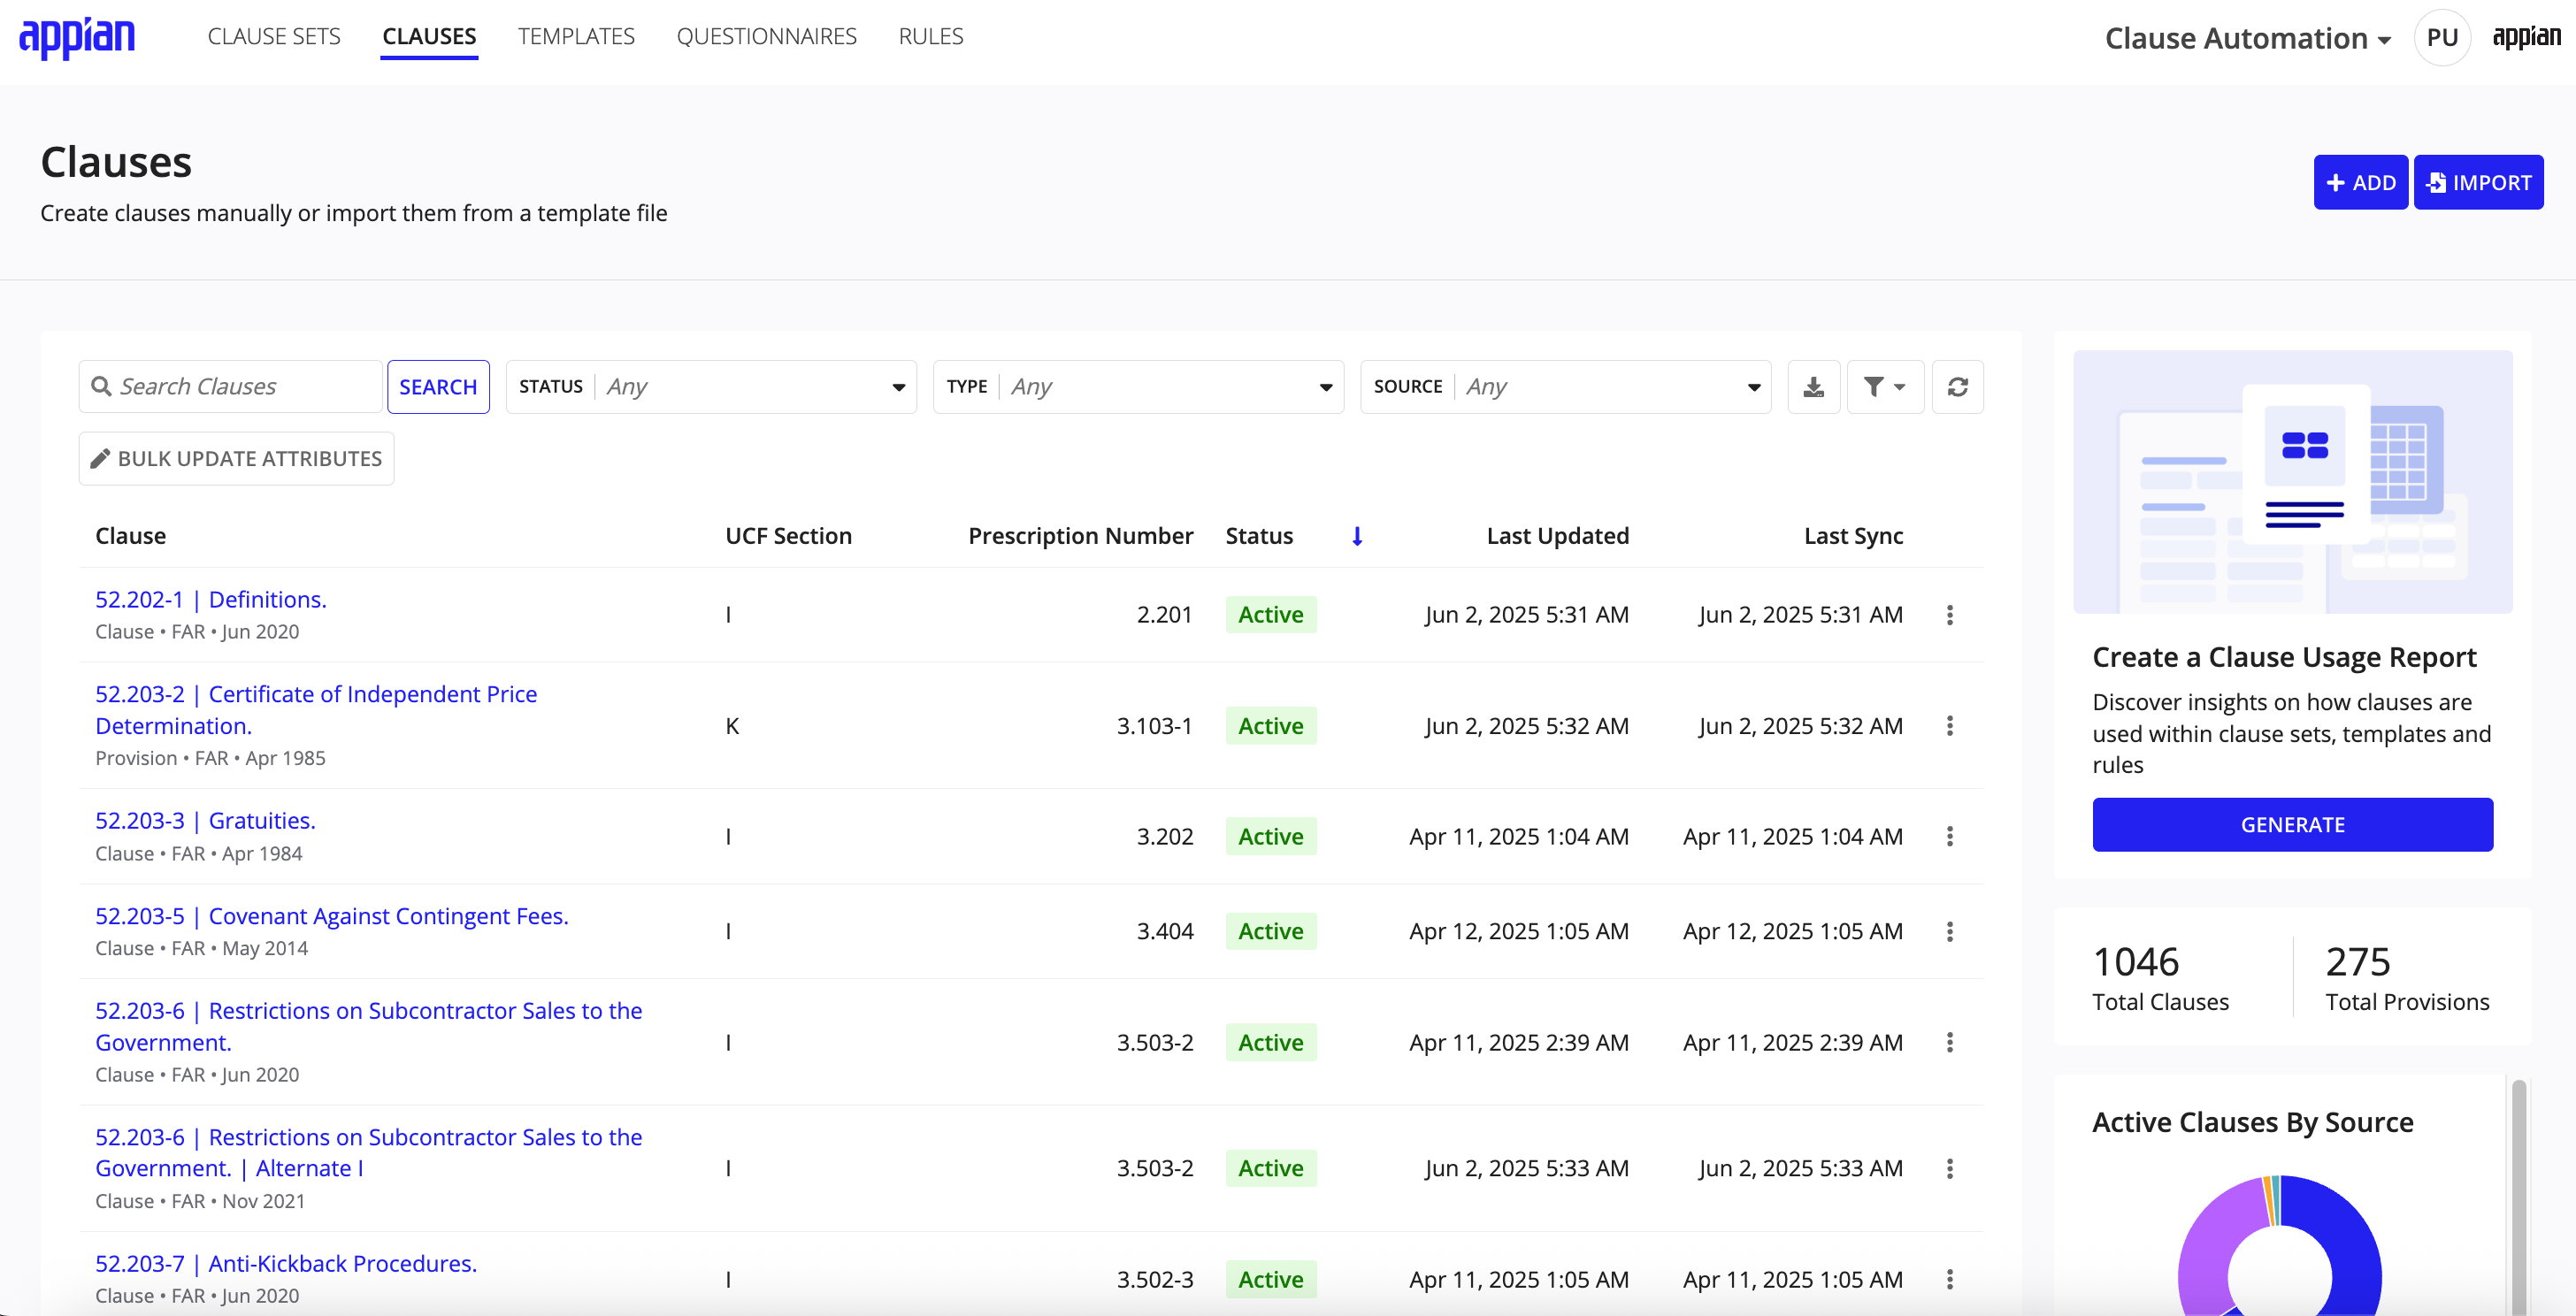Image resolution: width=2576 pixels, height=1316 pixels.
Task: Click the search magnifier icon
Action: coord(101,387)
